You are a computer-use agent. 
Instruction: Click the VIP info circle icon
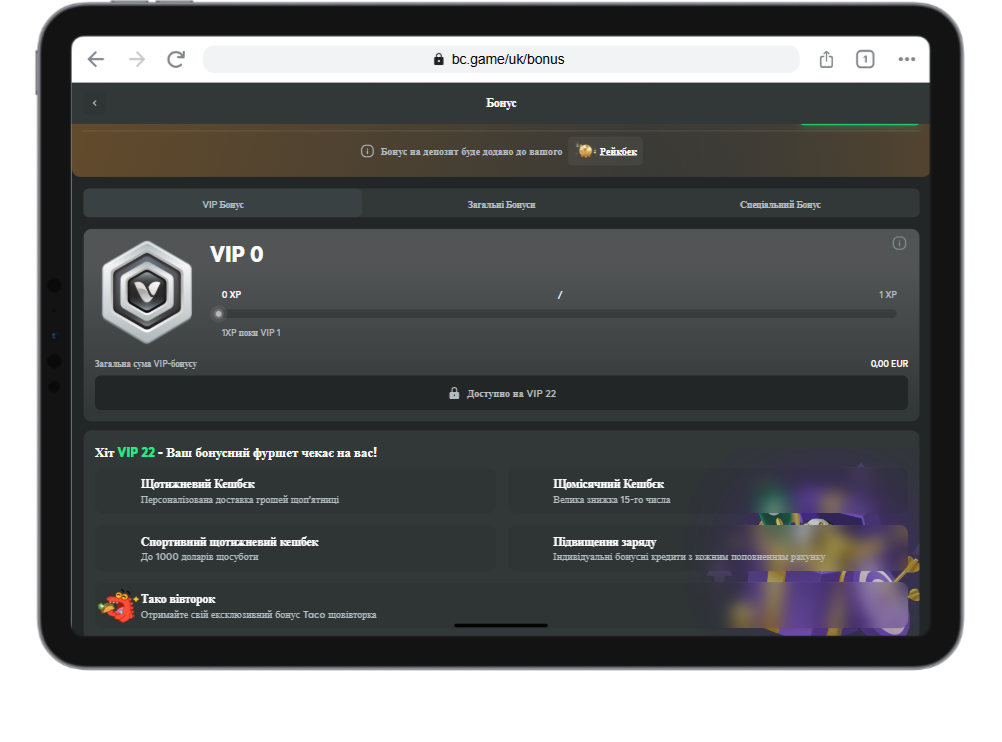coord(898,243)
